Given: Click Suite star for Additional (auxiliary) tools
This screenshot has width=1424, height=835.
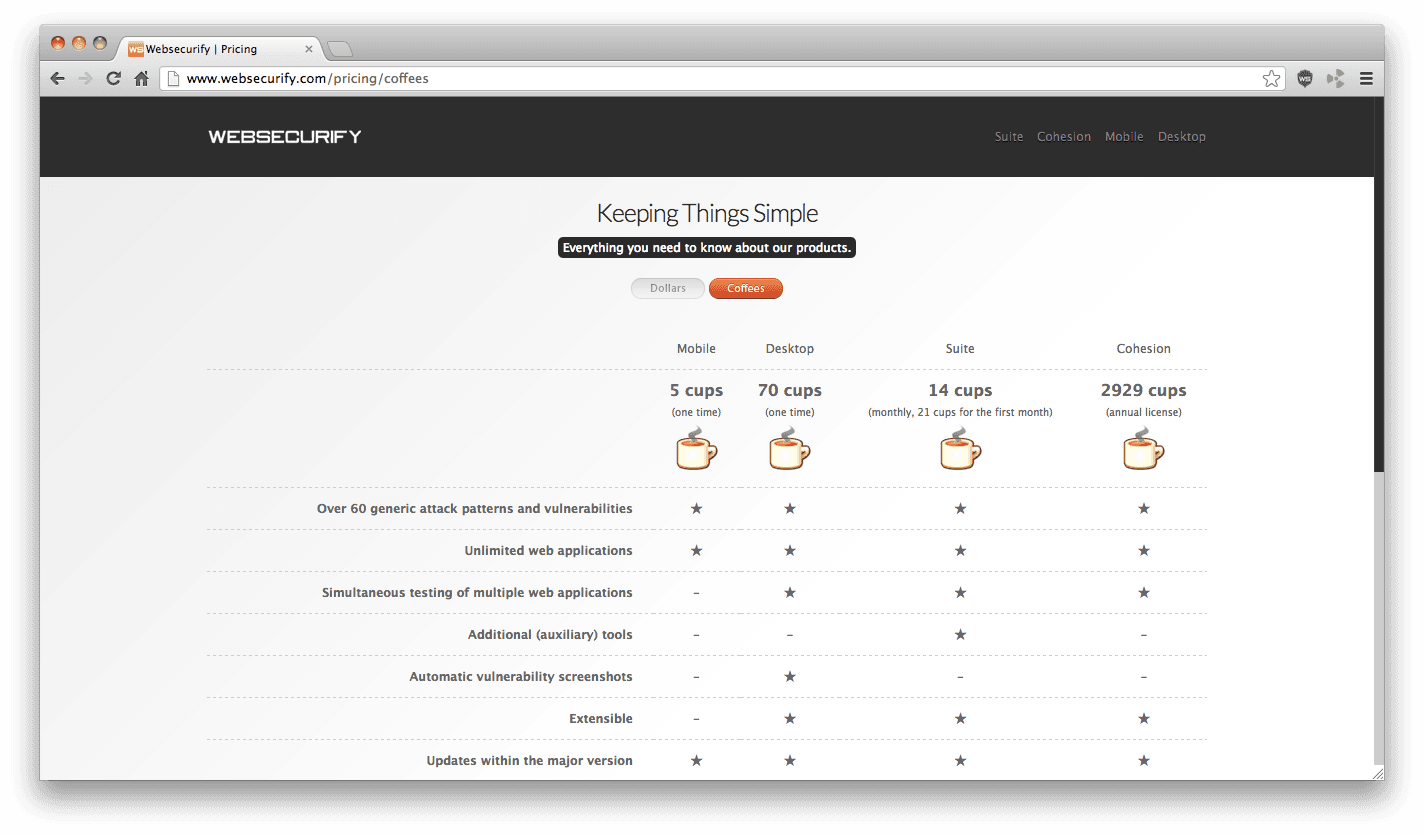Looking at the screenshot, I should pyautogui.click(x=960, y=635).
